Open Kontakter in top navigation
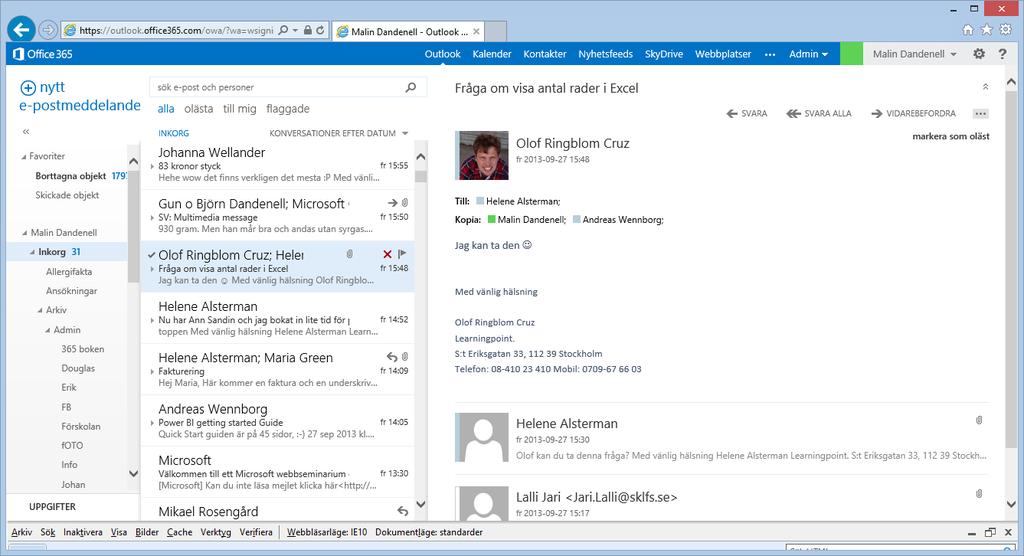The image size is (1024, 556). (x=545, y=54)
